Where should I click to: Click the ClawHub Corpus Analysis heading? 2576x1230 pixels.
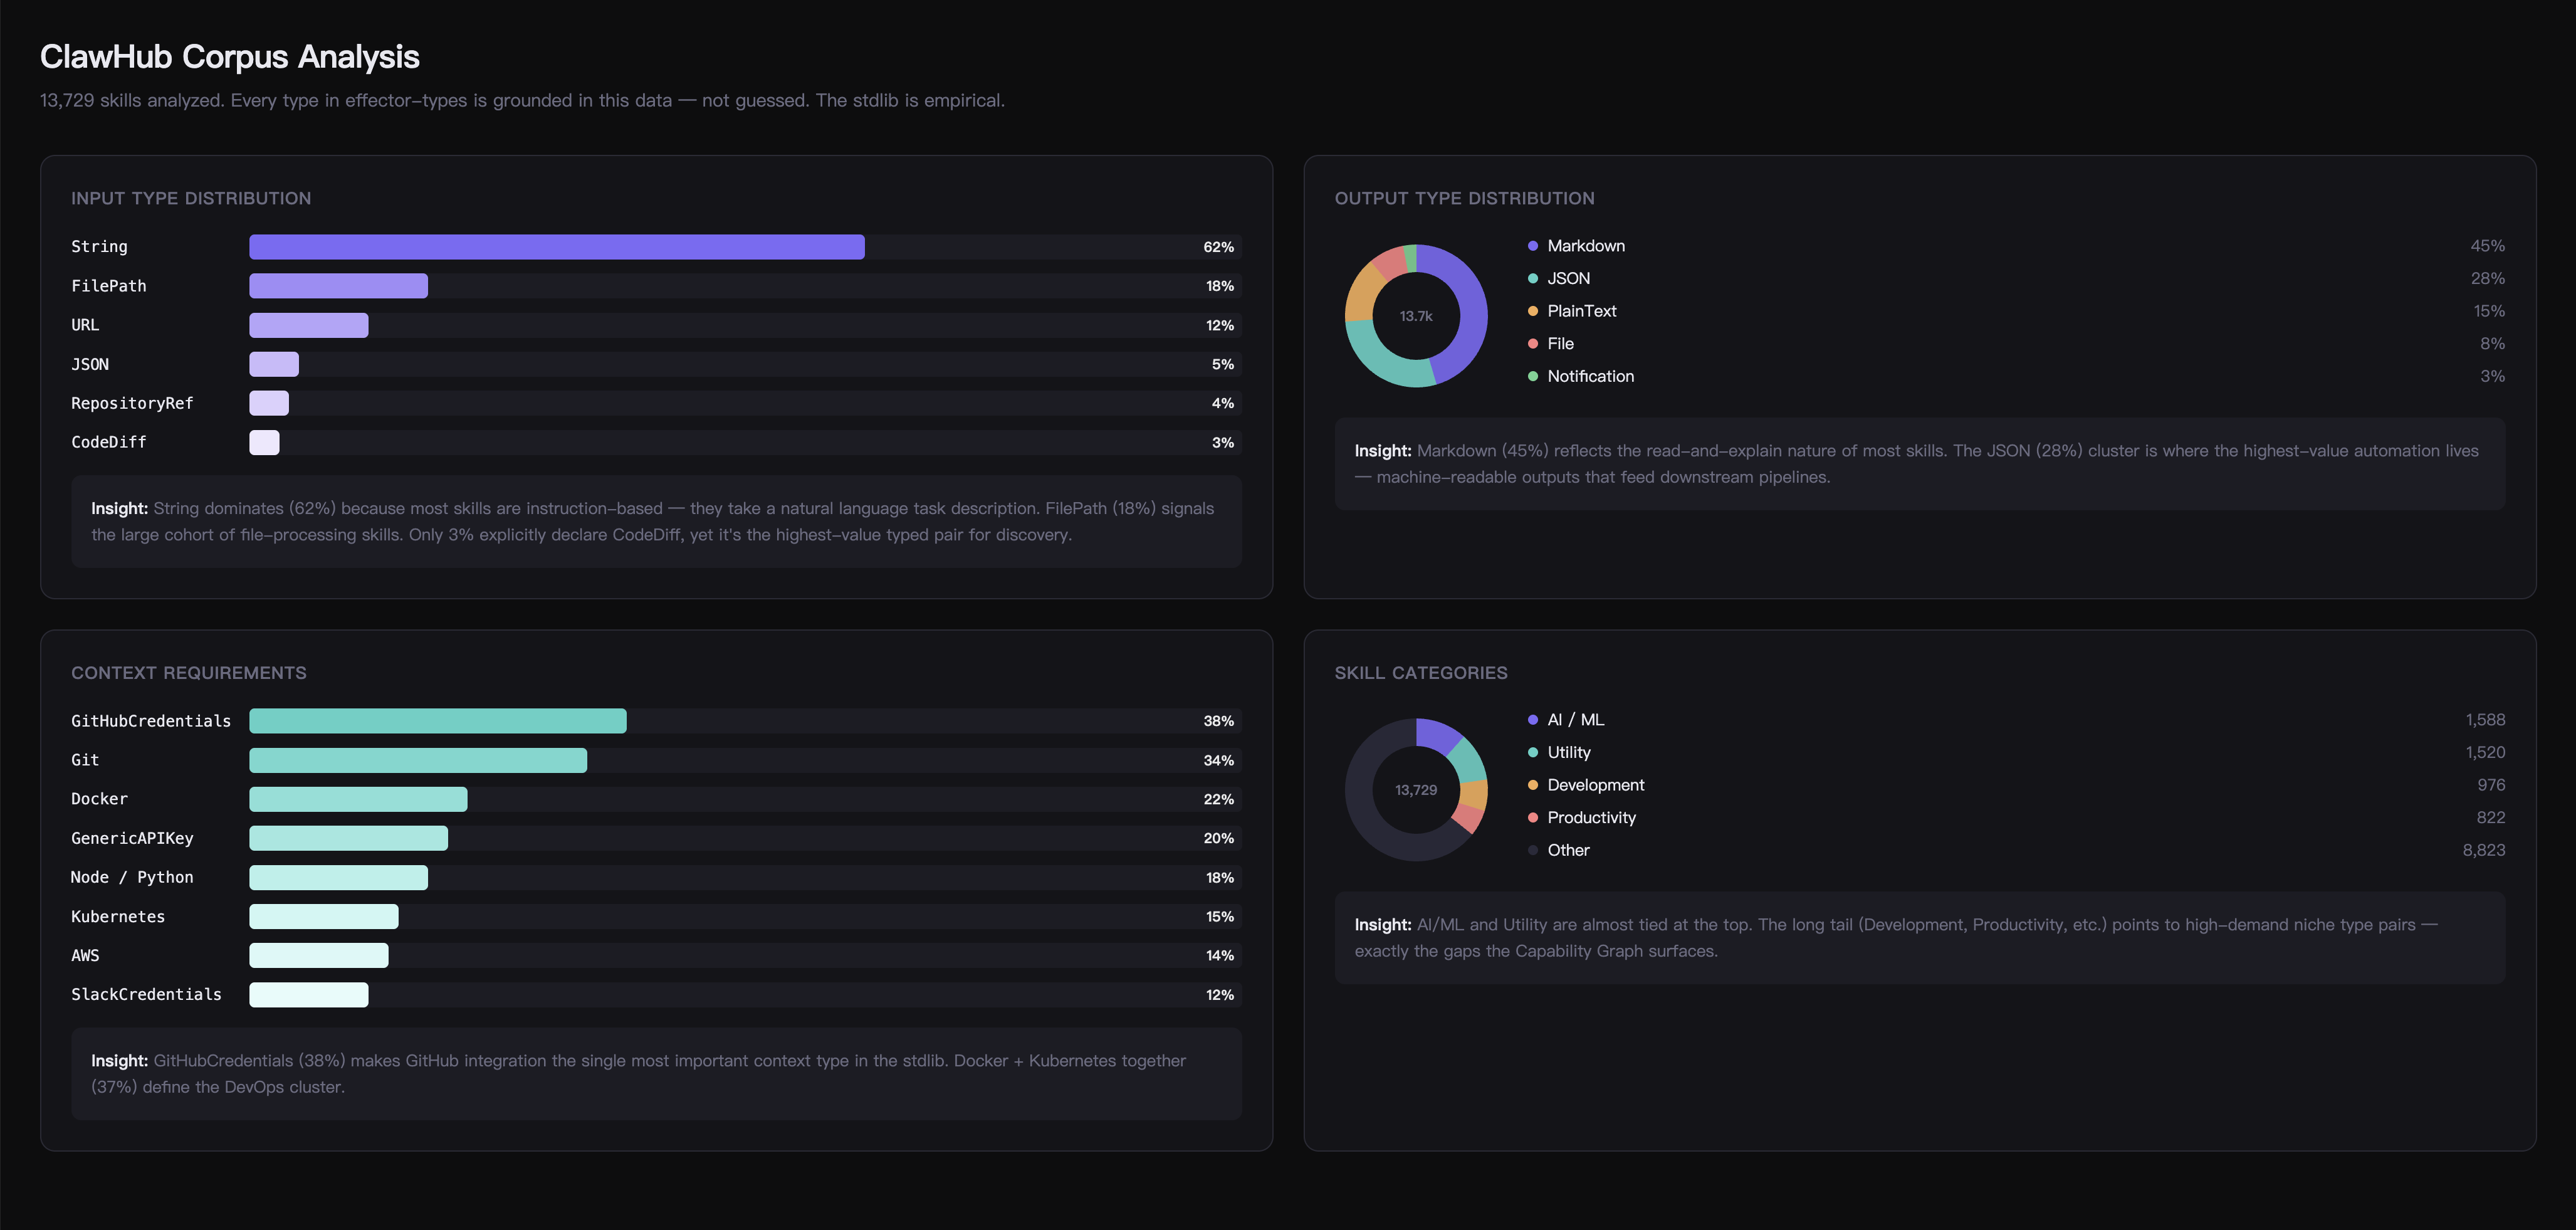point(229,57)
